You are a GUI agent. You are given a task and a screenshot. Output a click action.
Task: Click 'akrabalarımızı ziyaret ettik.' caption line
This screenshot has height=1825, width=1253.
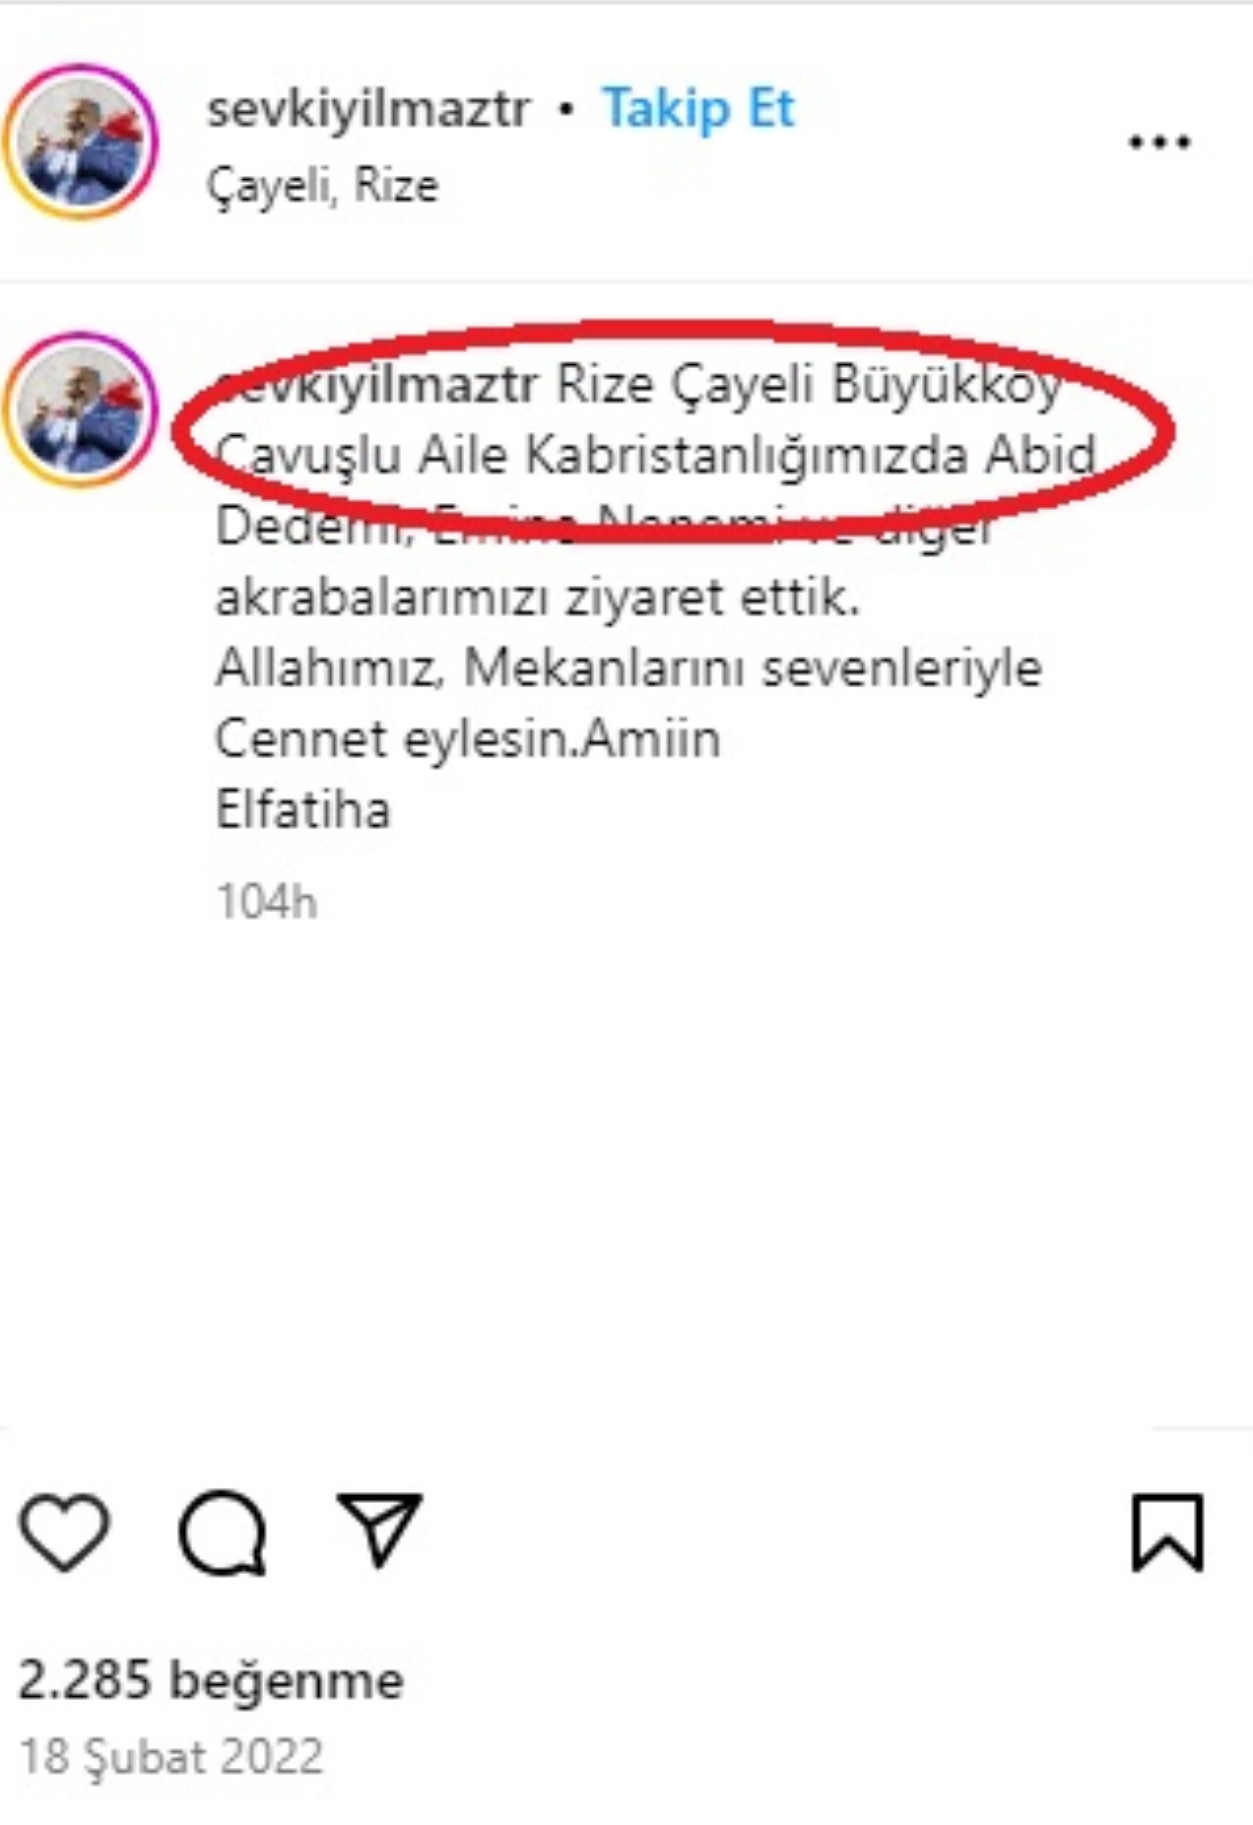coord(537,598)
